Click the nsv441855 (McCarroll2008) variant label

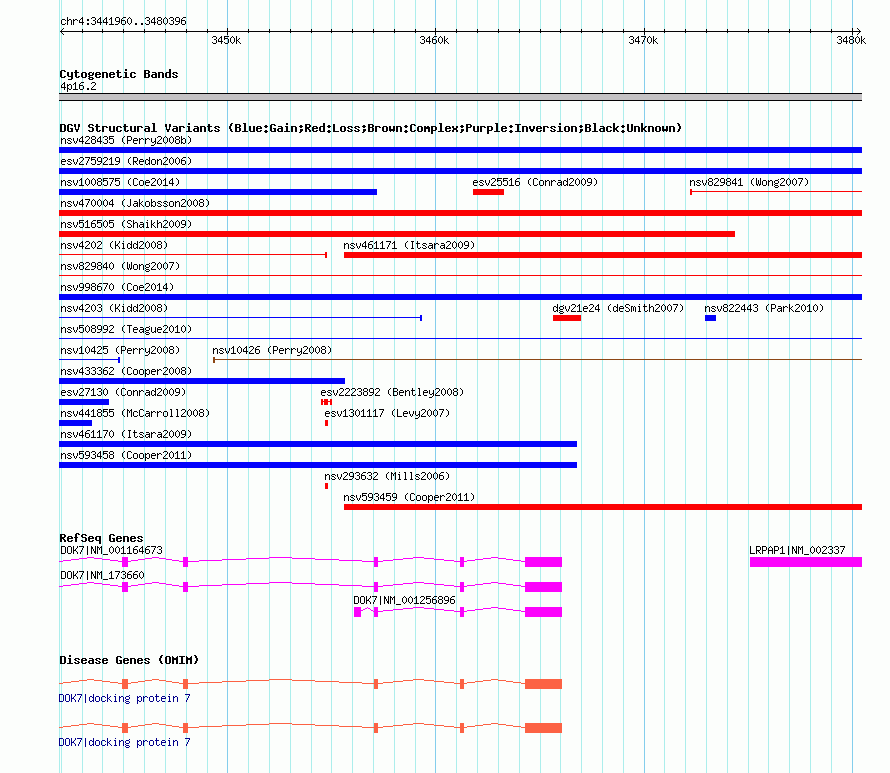(x=135, y=413)
